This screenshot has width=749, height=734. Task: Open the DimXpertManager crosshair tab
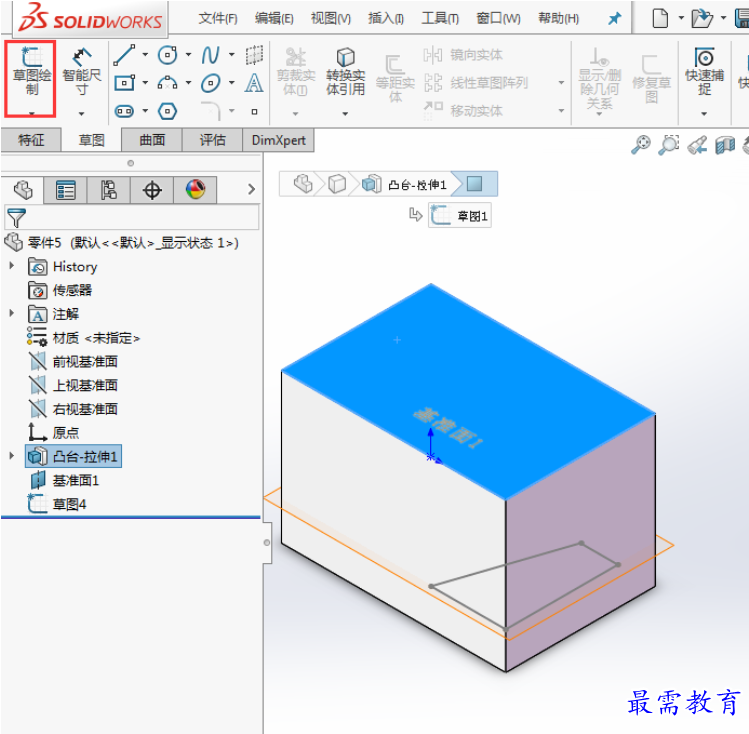pyautogui.click(x=152, y=190)
